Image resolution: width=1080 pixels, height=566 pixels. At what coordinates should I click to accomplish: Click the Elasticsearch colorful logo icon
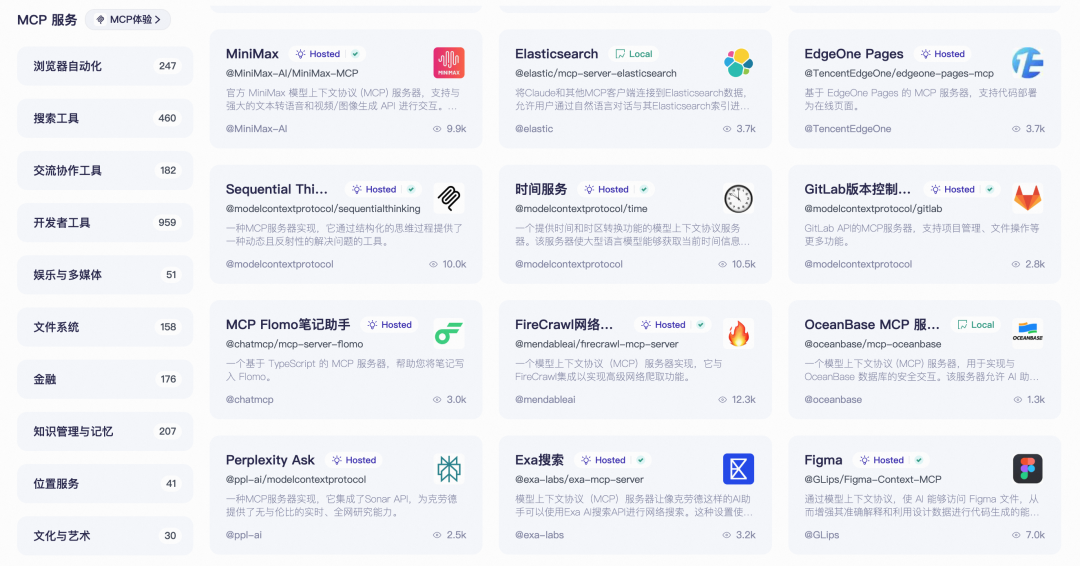(738, 63)
